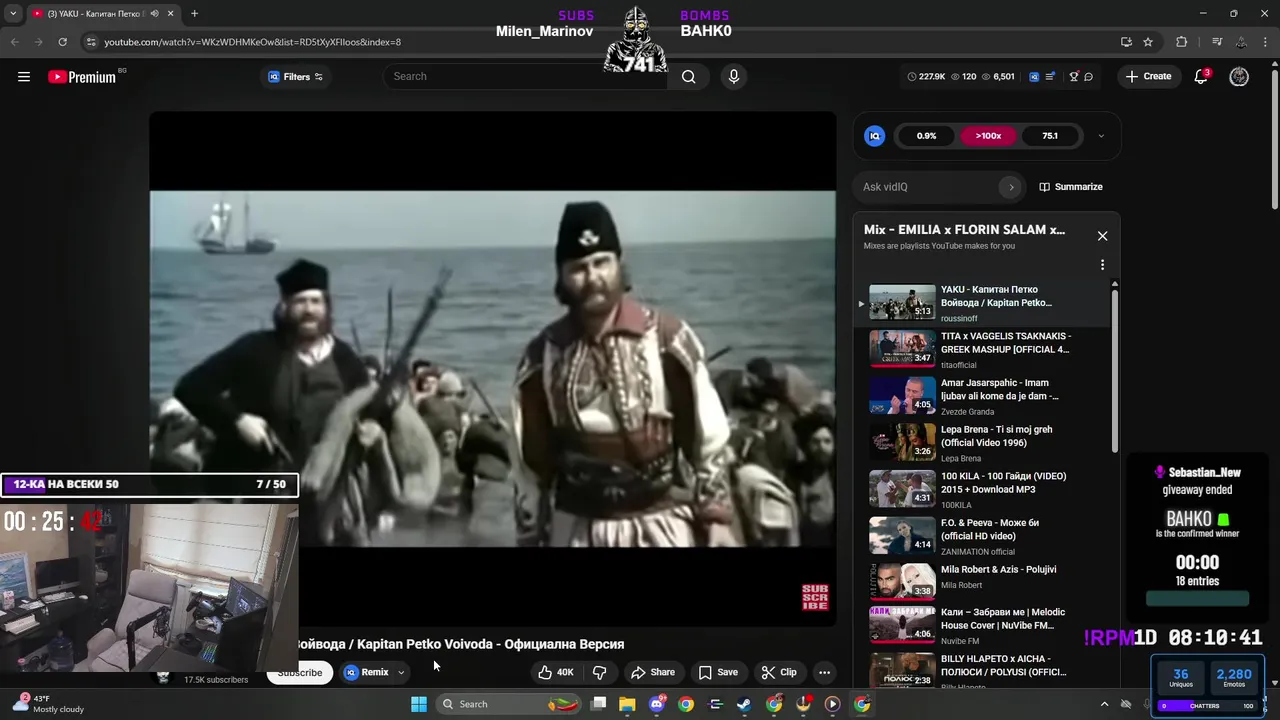Image resolution: width=1280 pixels, height=720 pixels.
Task: Open the vidIQ Filters button
Action: pos(296,77)
